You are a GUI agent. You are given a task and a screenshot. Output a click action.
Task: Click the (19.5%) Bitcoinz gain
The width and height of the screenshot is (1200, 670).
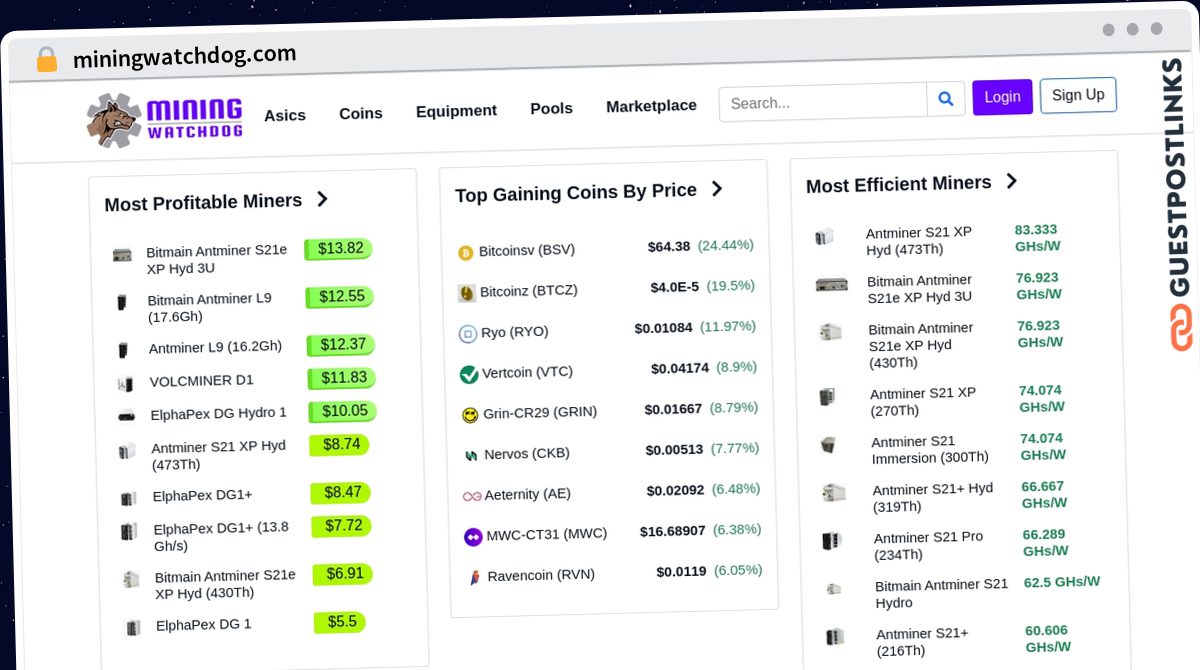pos(731,286)
